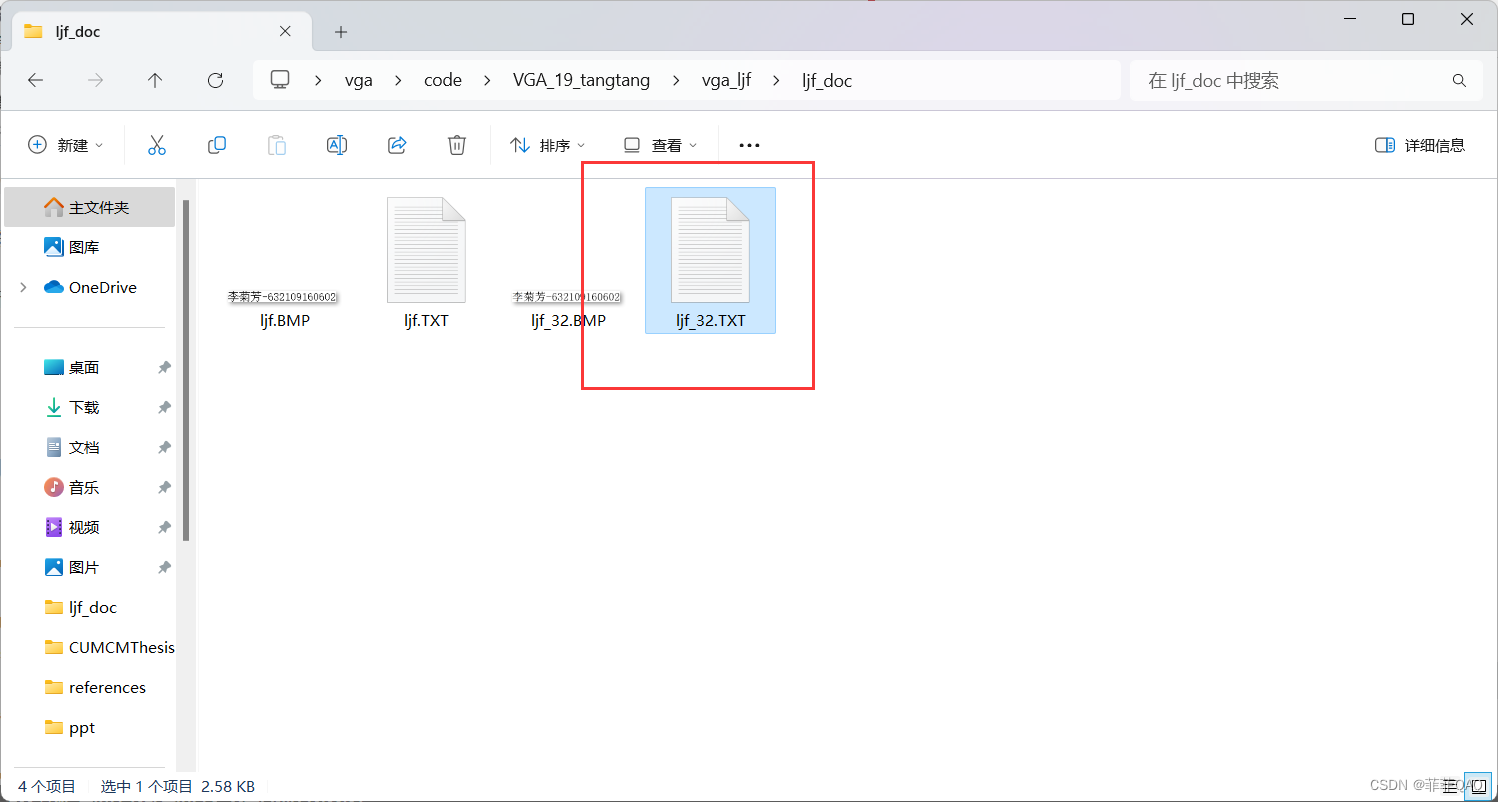
Task: Navigate to vga_ljf in breadcrumb
Action: pos(726,81)
